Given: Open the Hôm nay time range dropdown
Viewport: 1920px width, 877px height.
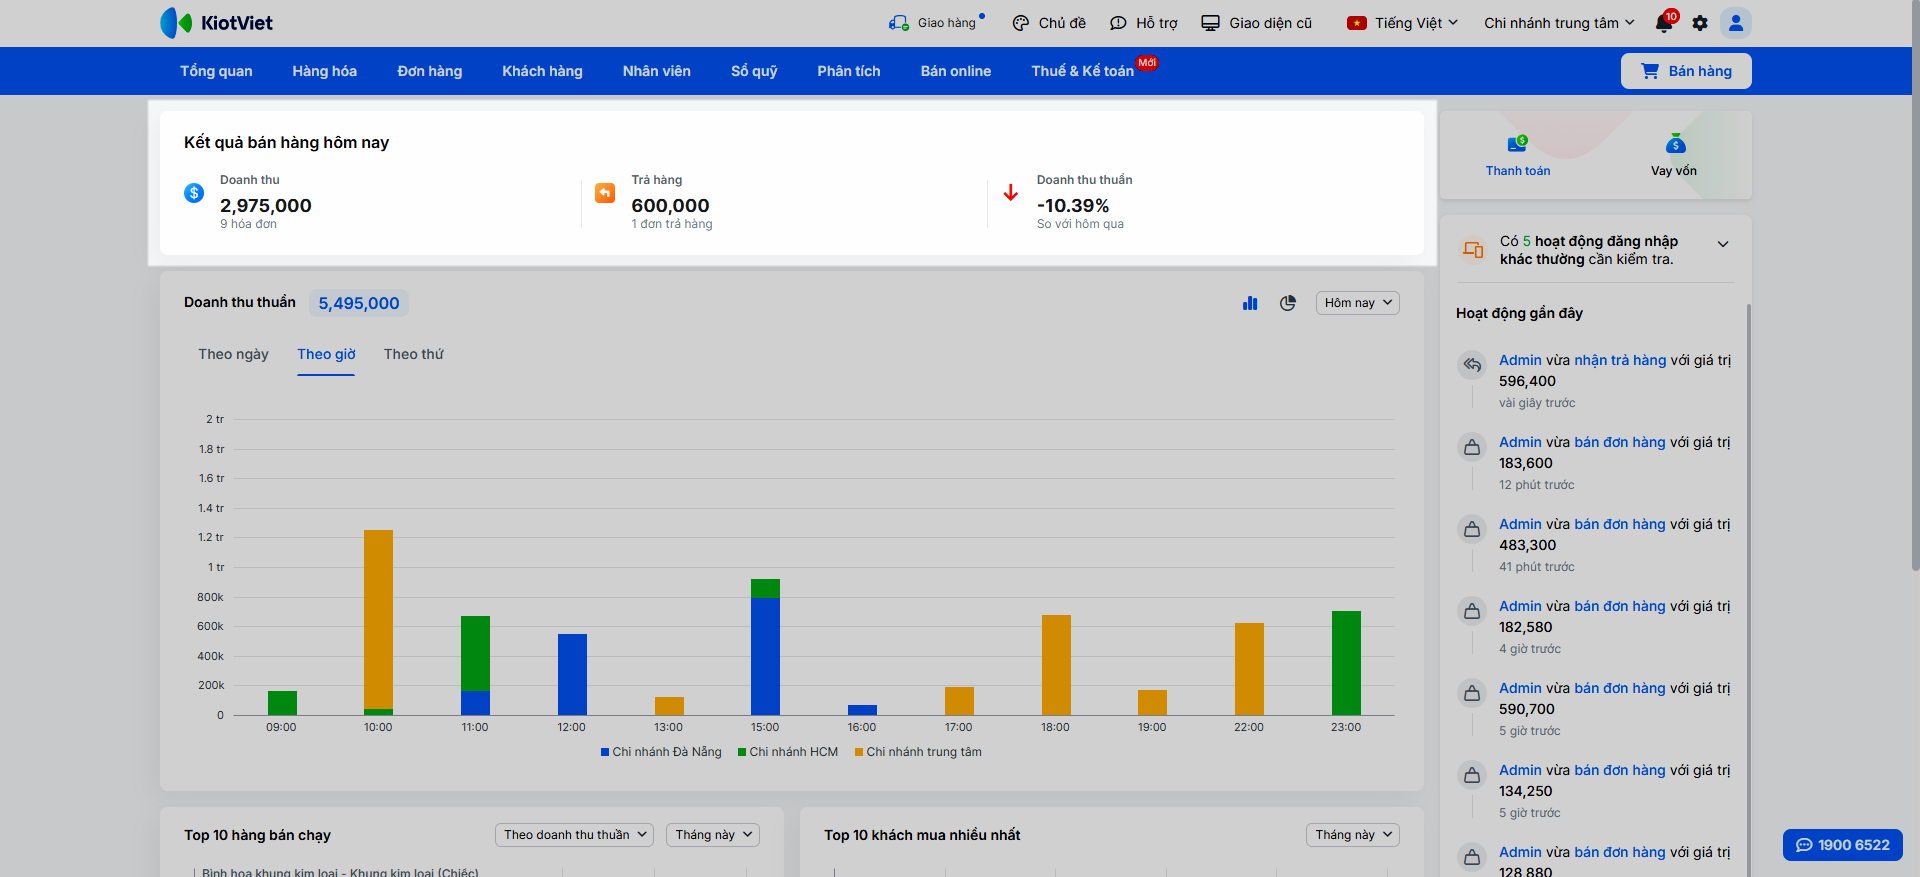Looking at the screenshot, I should (1357, 303).
